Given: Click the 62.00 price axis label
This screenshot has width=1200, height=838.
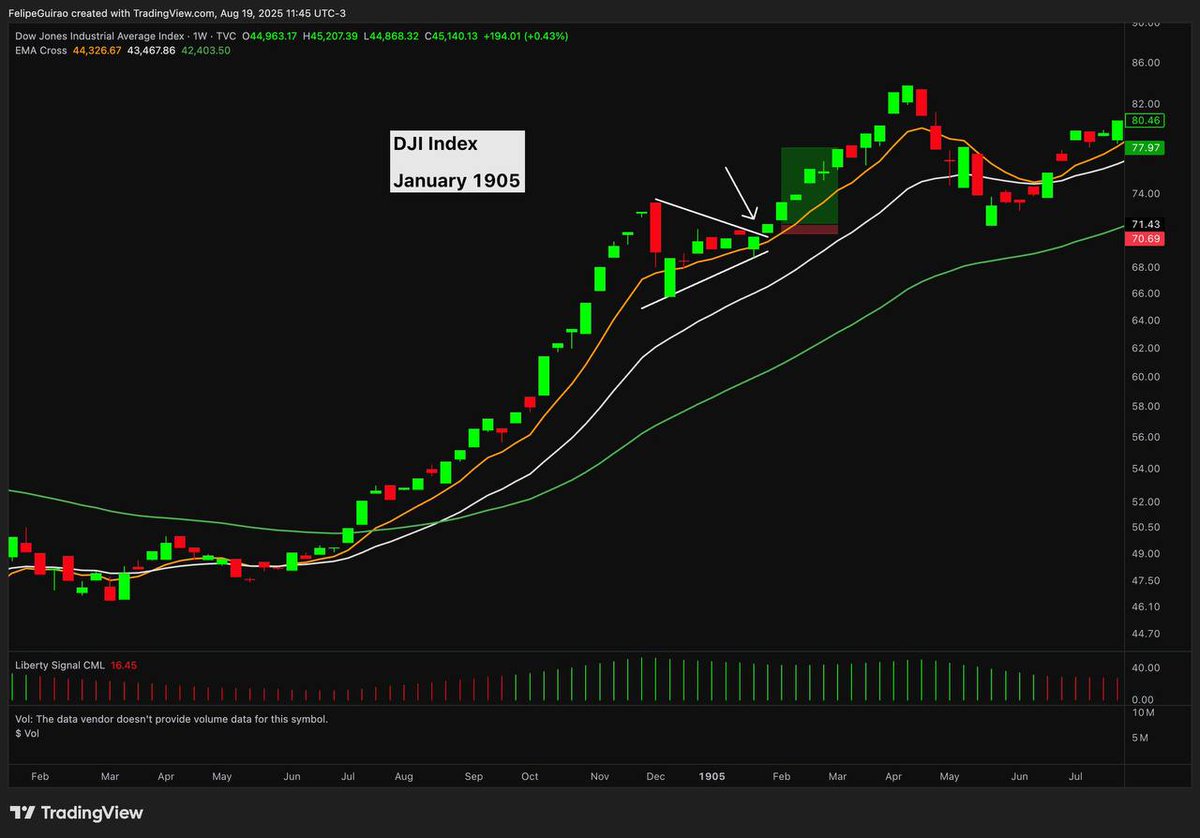Looking at the screenshot, I should [x=1144, y=349].
